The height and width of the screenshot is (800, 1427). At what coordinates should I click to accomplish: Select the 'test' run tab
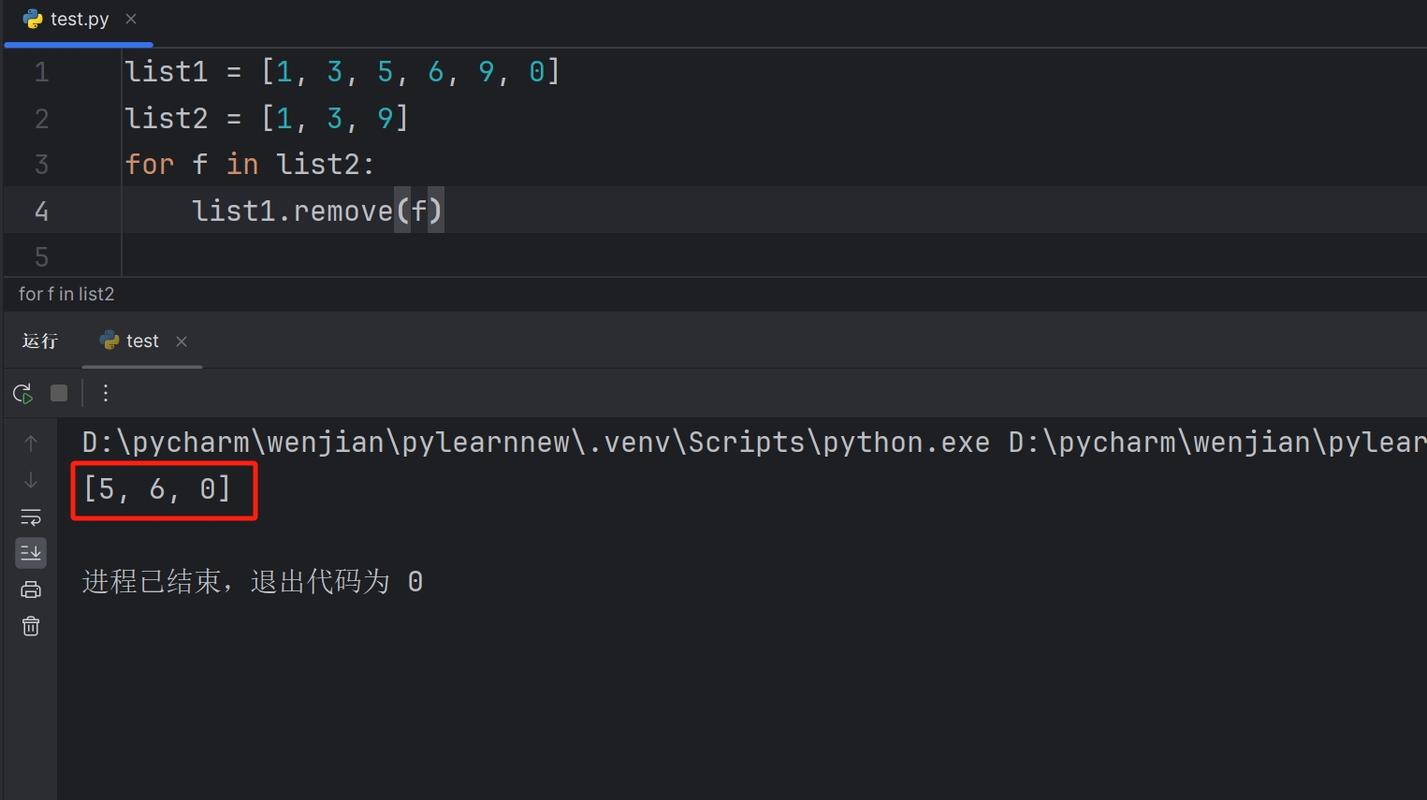tap(141, 341)
